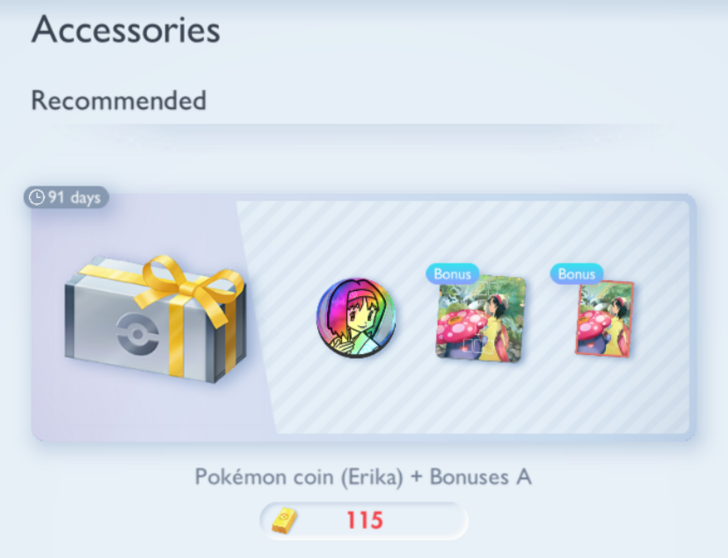Buy the bundle for 115 gold
728x558 pixels.
click(364, 520)
